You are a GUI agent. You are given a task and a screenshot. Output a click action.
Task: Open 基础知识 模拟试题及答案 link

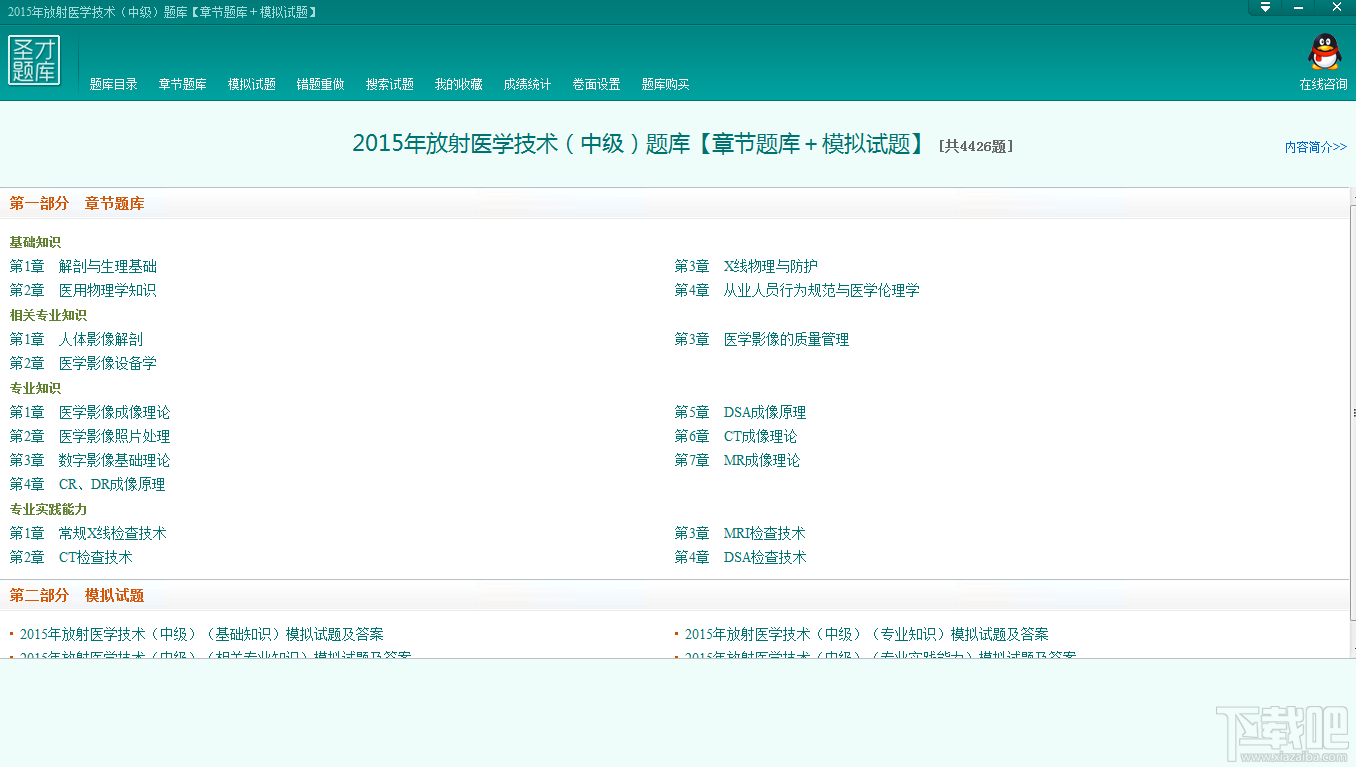(x=201, y=634)
